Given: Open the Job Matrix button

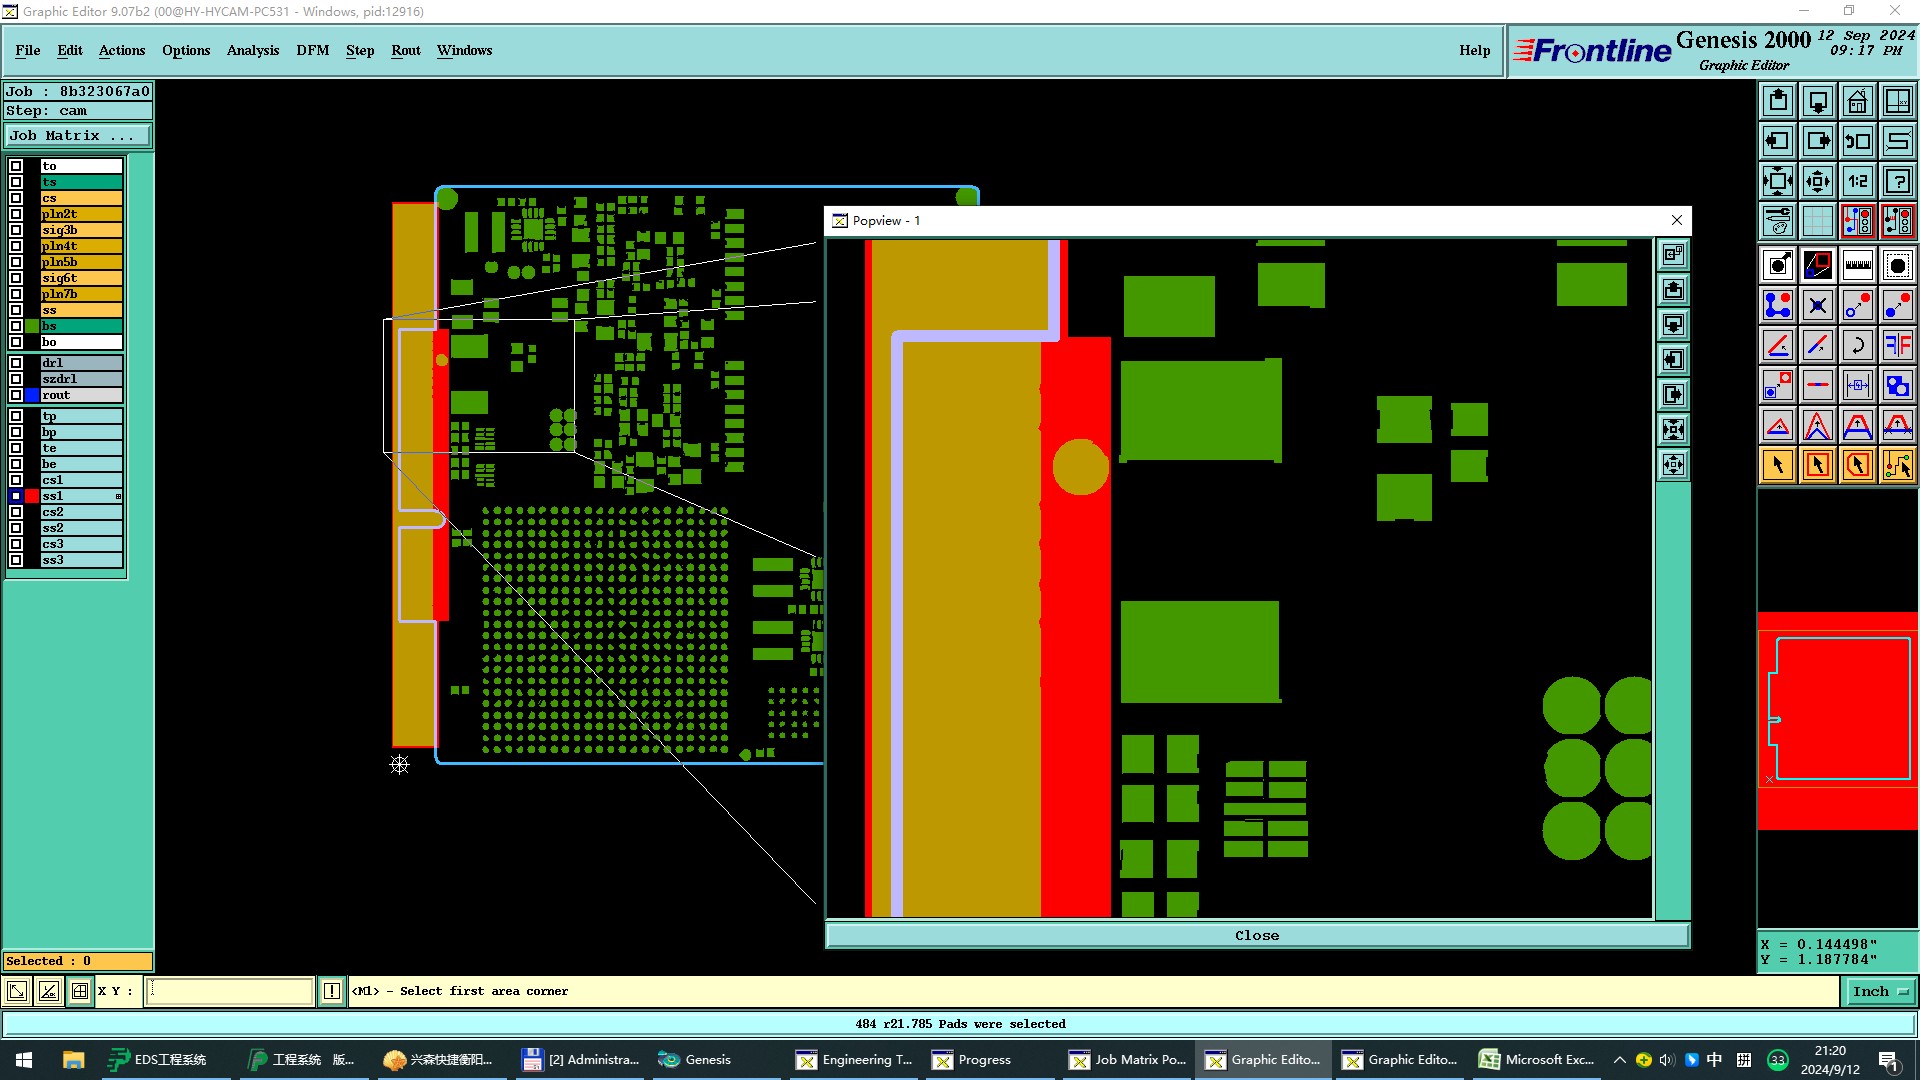Looking at the screenshot, I should tap(78, 136).
